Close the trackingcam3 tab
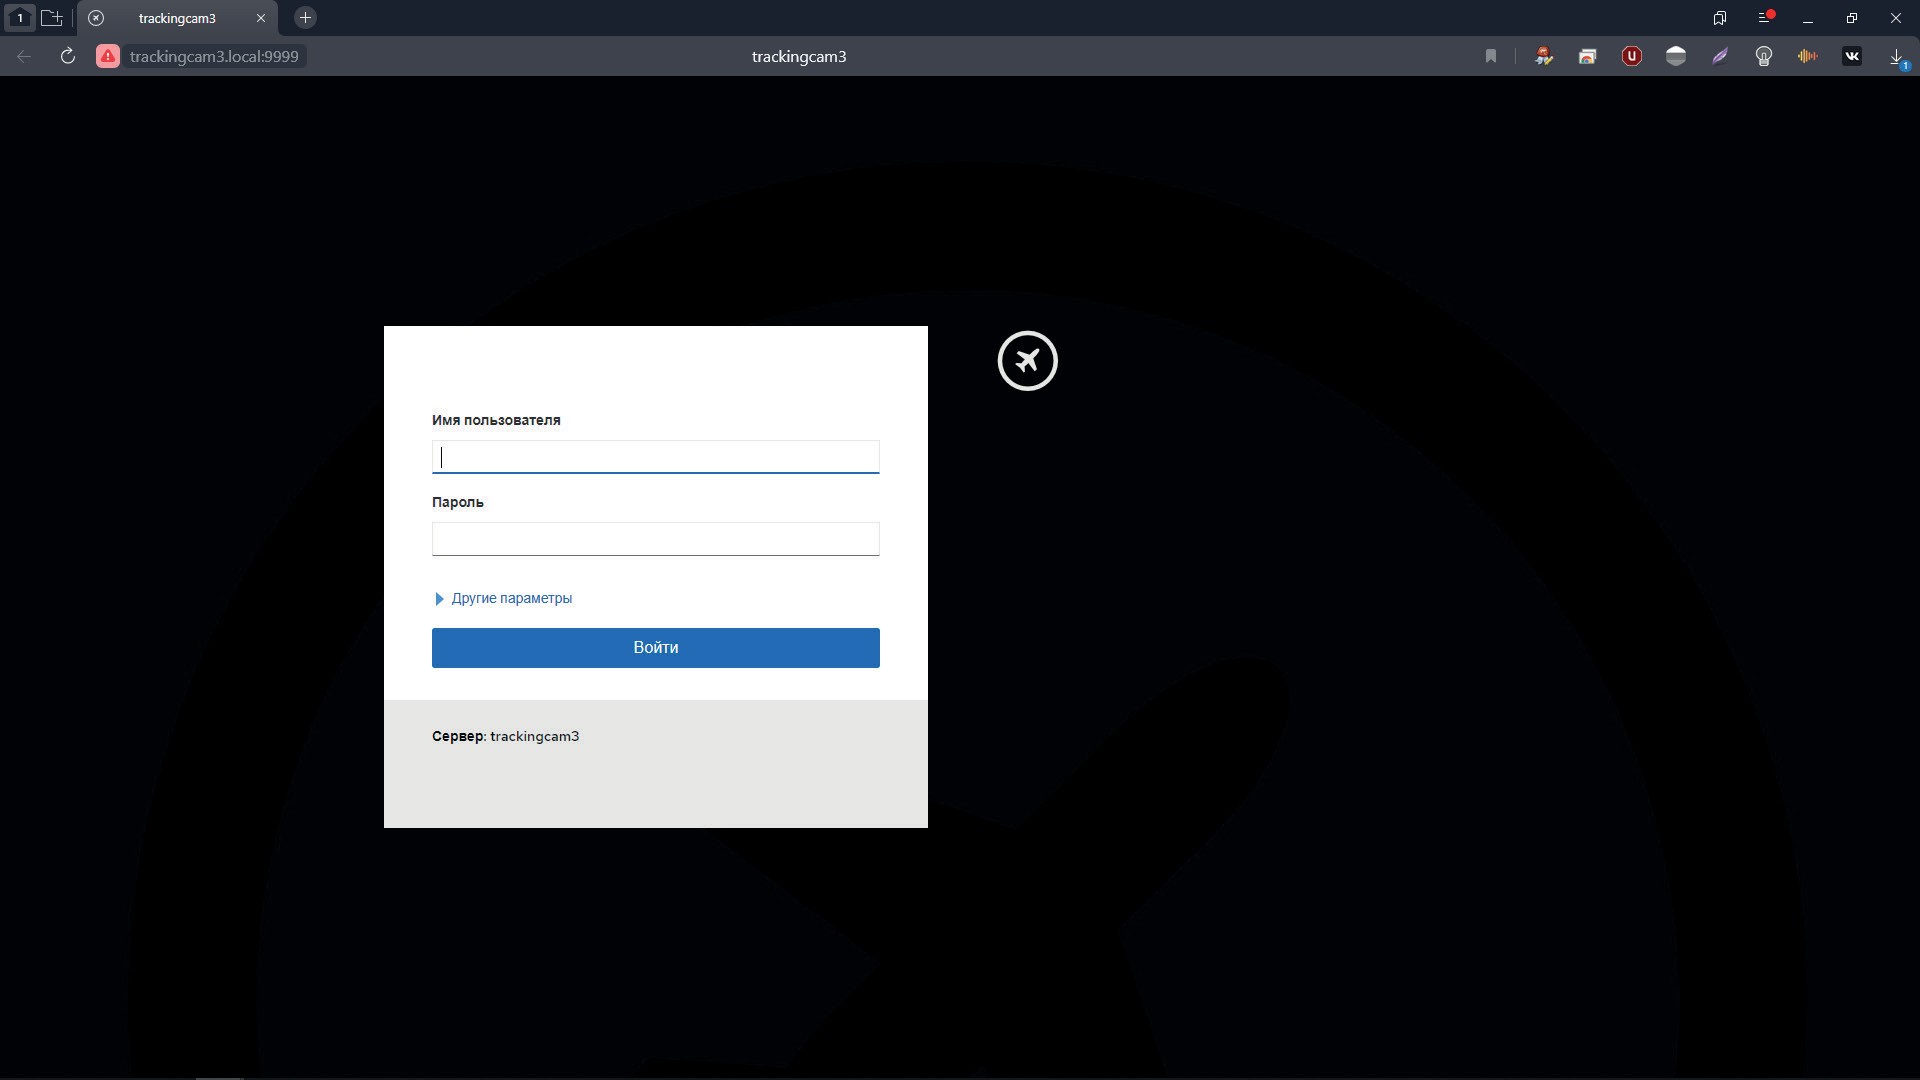 (261, 18)
